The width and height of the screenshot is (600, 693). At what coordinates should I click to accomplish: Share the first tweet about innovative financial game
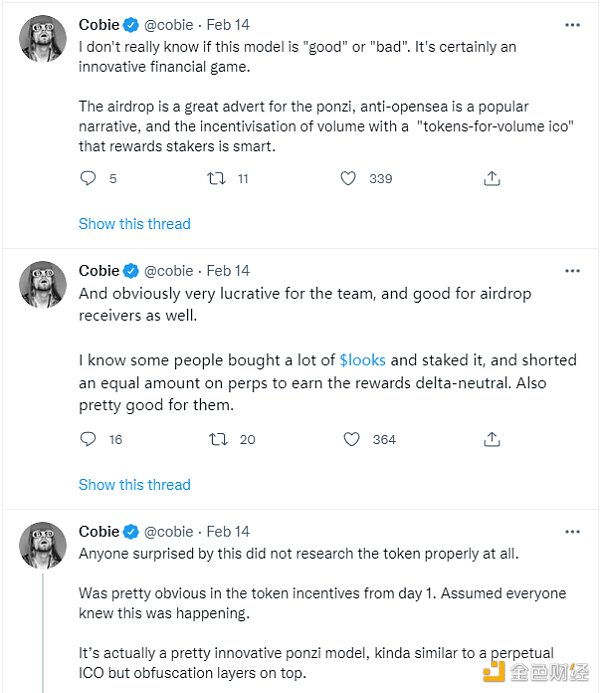[491, 178]
